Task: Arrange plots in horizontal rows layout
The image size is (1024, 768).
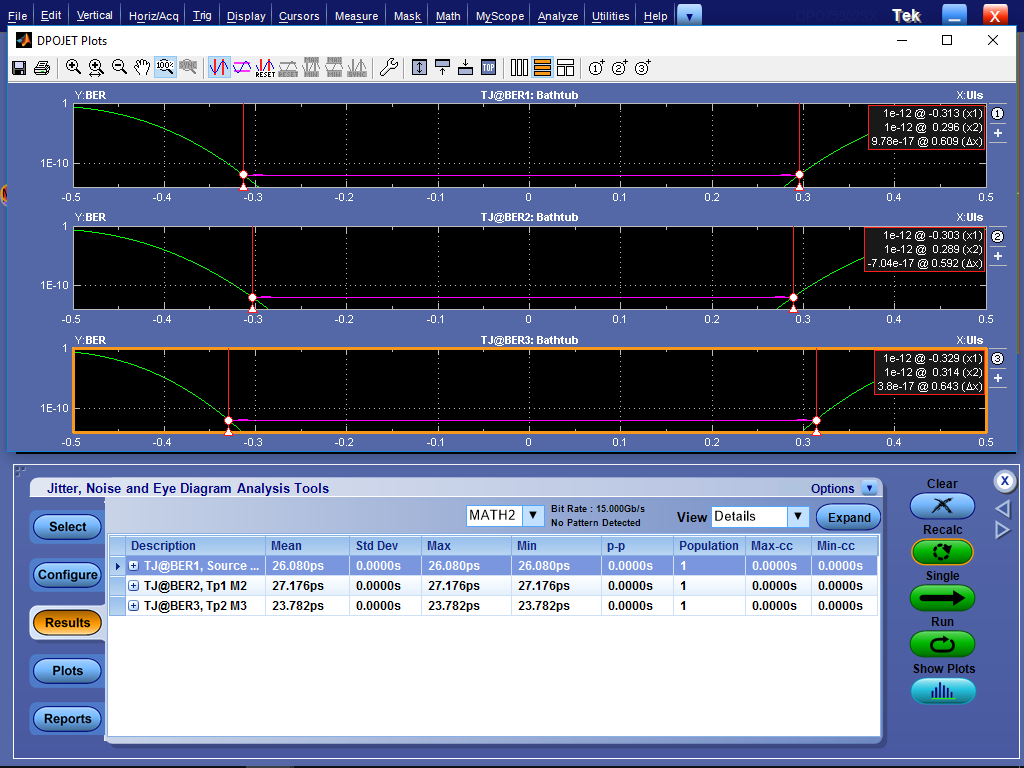Action: tap(542, 67)
